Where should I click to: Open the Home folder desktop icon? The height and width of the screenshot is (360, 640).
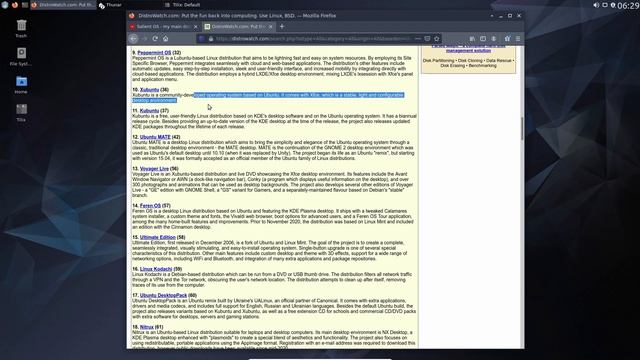click(x=21, y=84)
